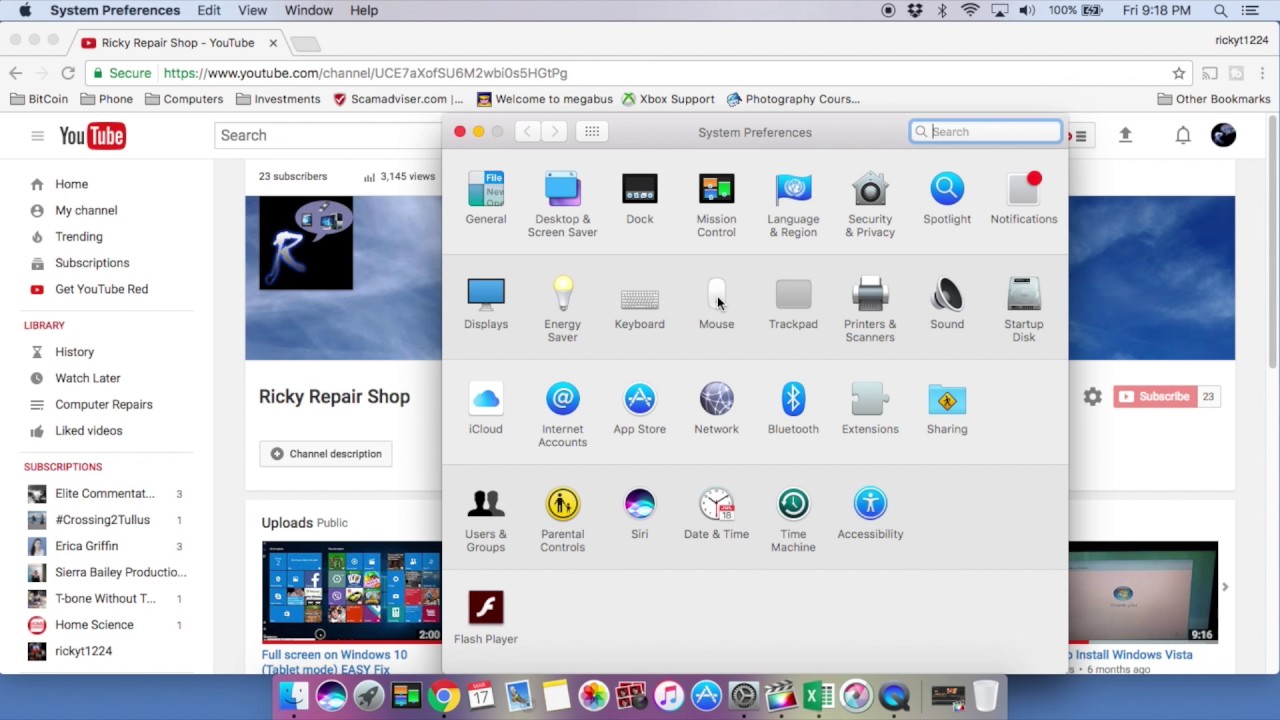
Task: Open Notifications preferences
Action: [x=1024, y=198]
